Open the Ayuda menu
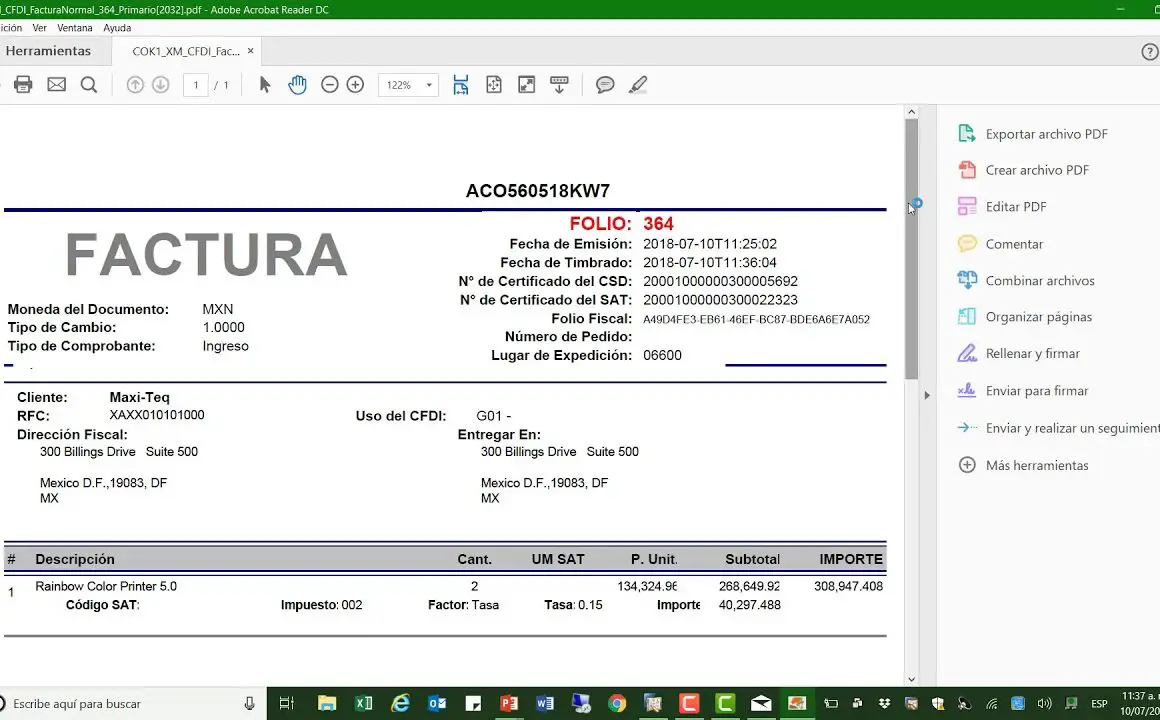The image size is (1160, 720). (117, 28)
